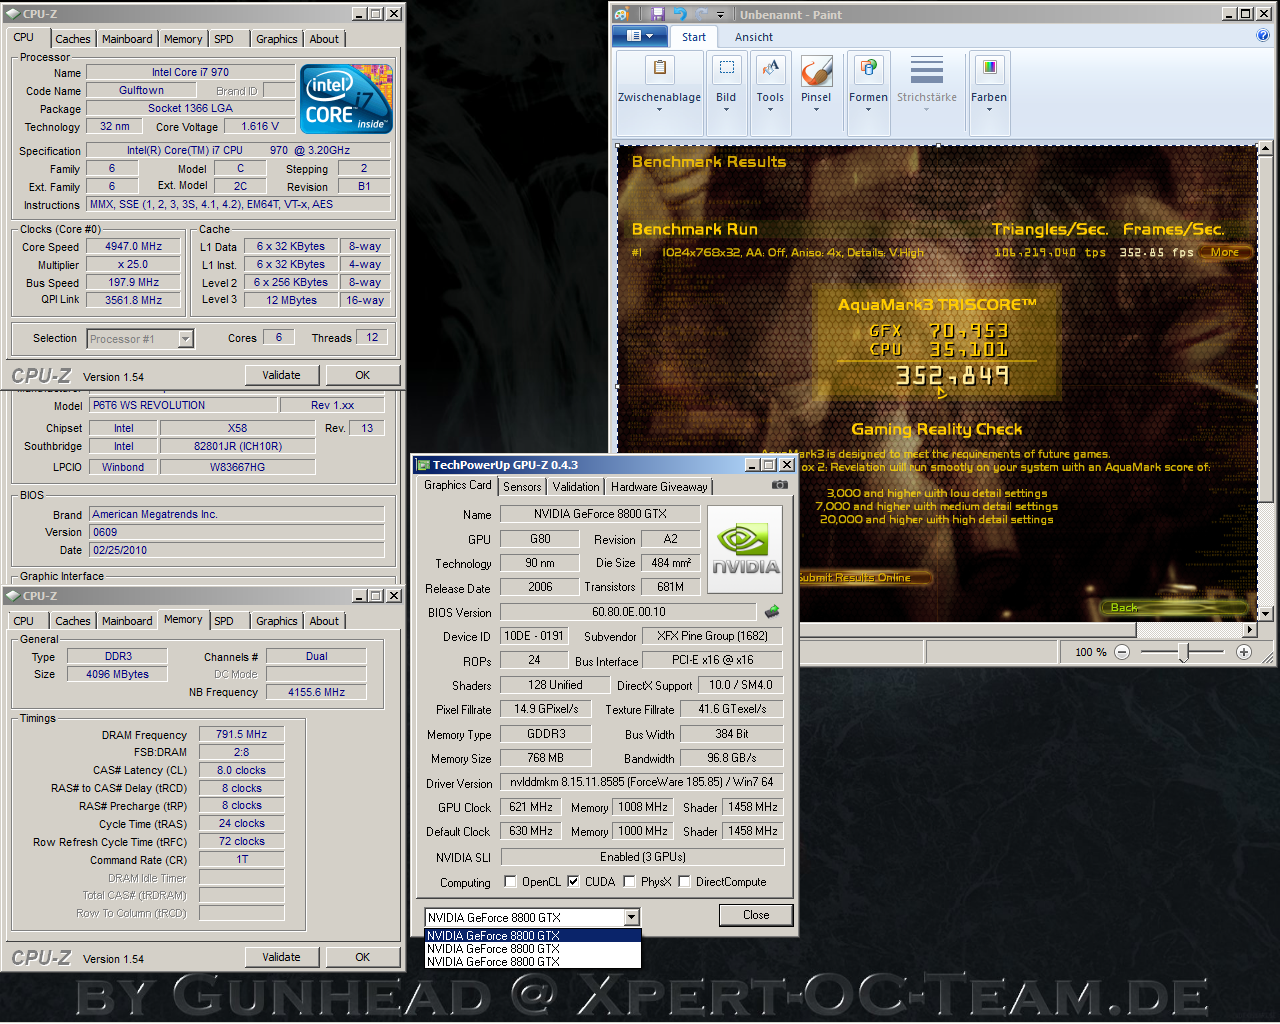Open the Validation tab in GPU-Z
Image resolution: width=1280 pixels, height=1024 pixels.
pos(576,487)
